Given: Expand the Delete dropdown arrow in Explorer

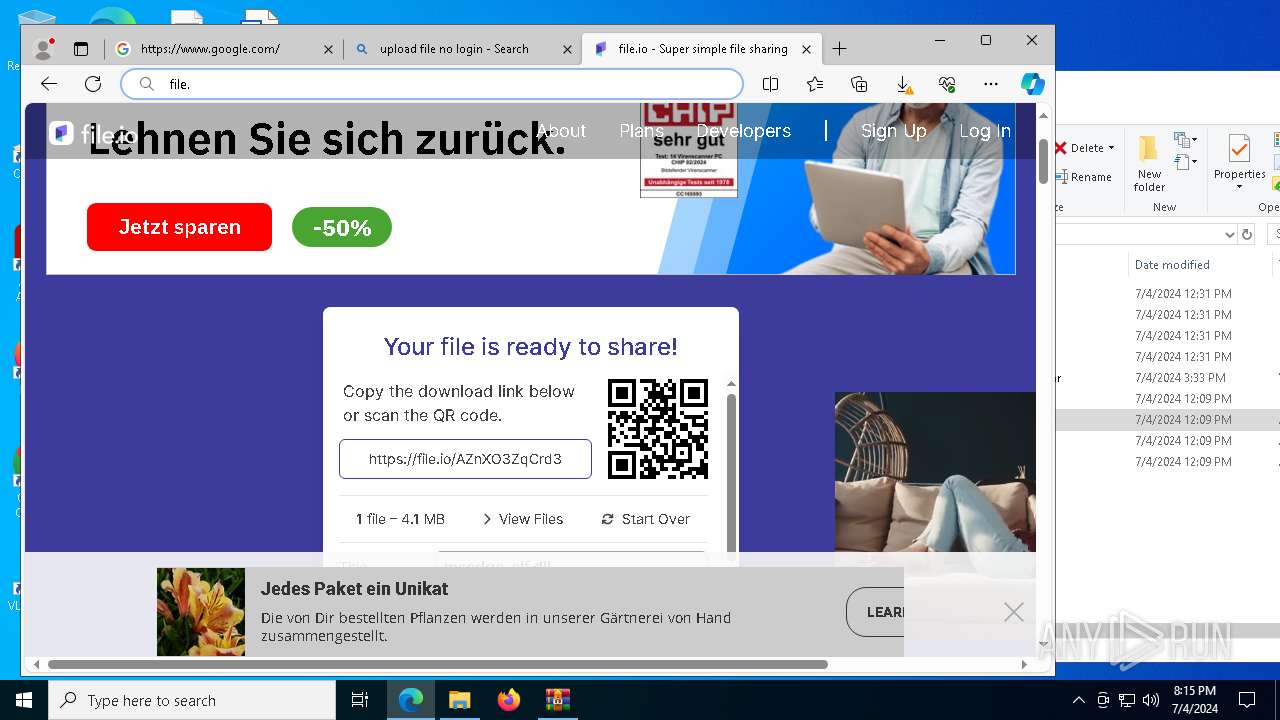Looking at the screenshot, I should [x=1111, y=148].
